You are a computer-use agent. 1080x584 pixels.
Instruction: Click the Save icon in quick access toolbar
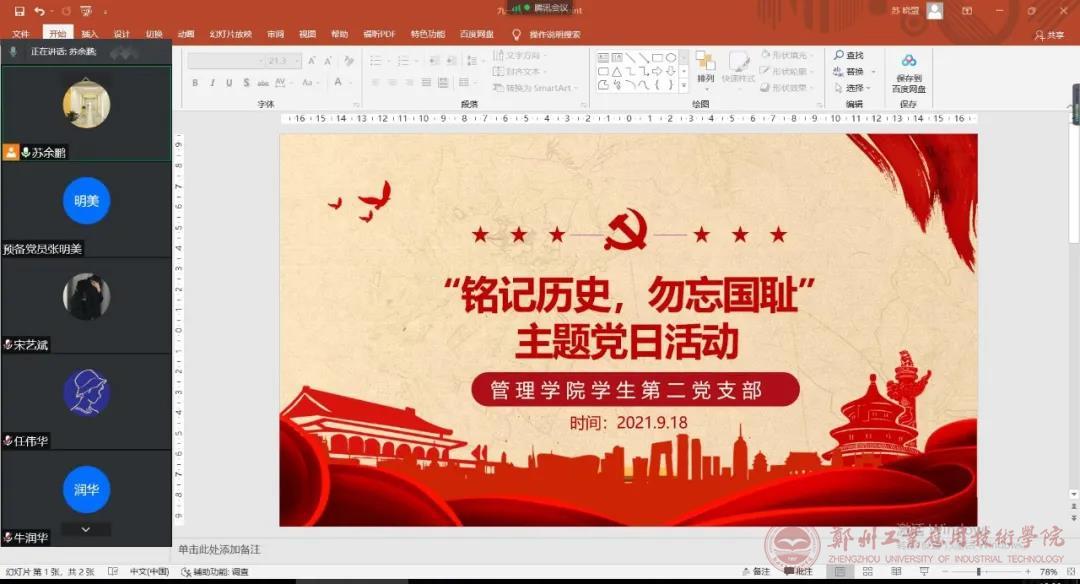(19, 11)
